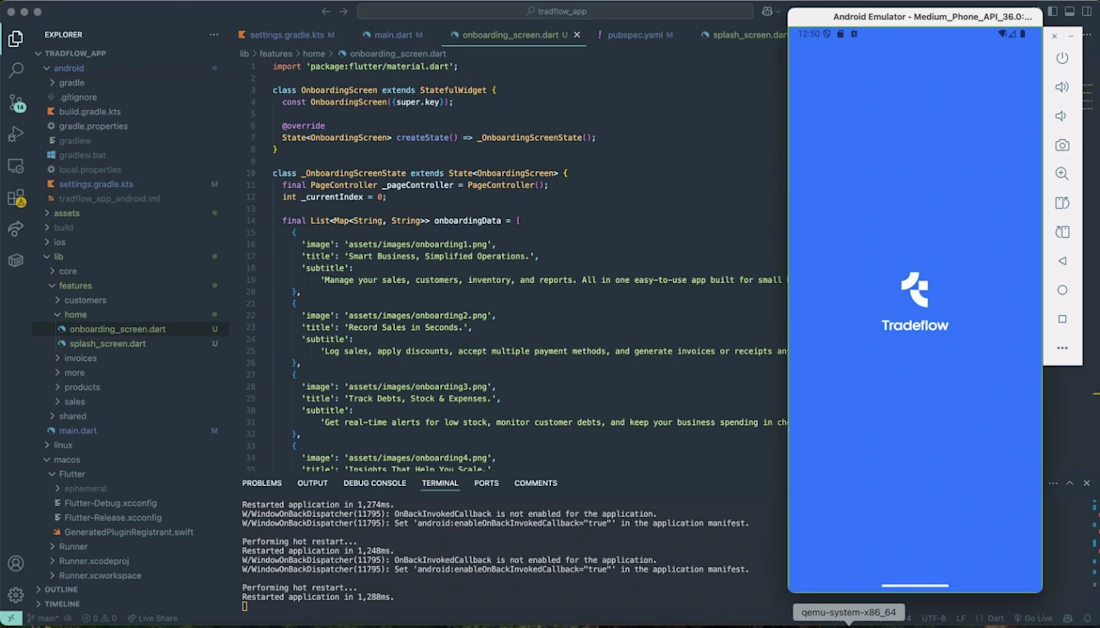Expand the OUTLINE section

click(61, 589)
